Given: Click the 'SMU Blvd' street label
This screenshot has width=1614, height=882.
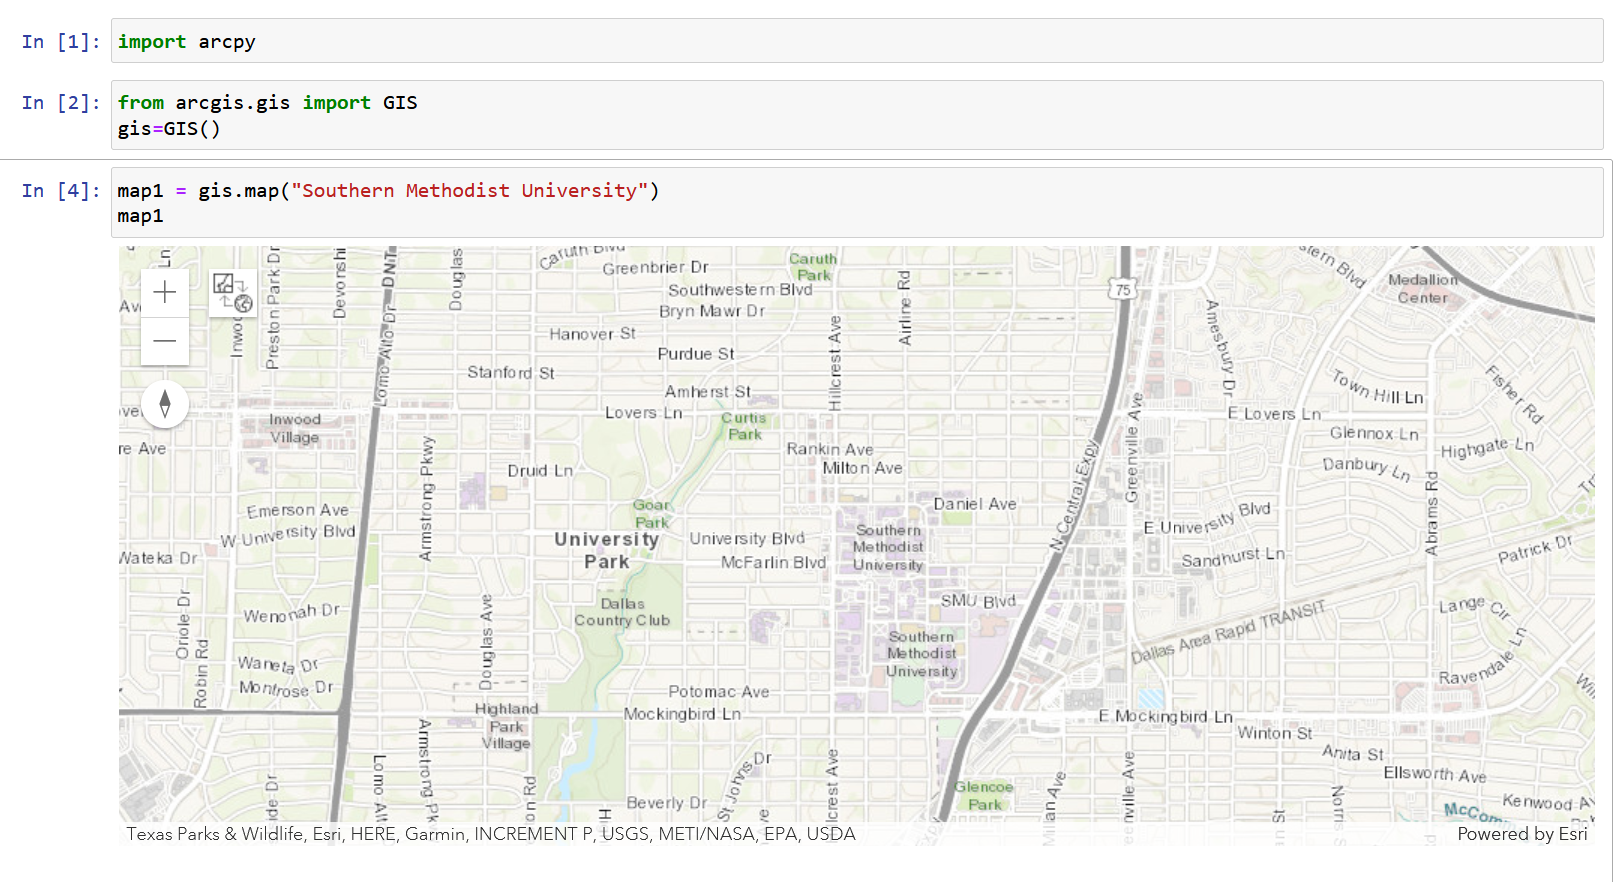Looking at the screenshot, I should coord(978,601).
